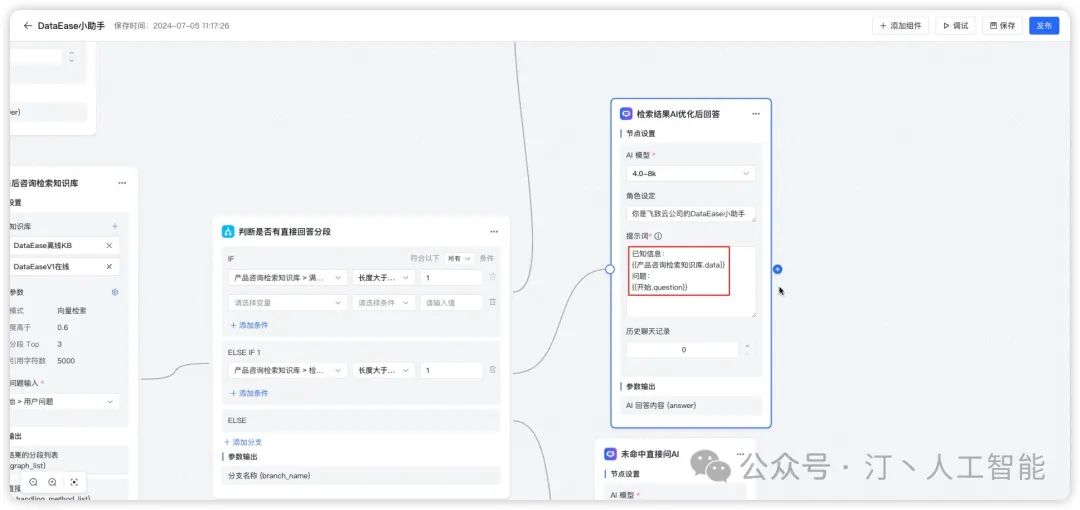This screenshot has height=510, width=1080.
Task: Click the 向量检索 mode value
Action: coord(72,311)
